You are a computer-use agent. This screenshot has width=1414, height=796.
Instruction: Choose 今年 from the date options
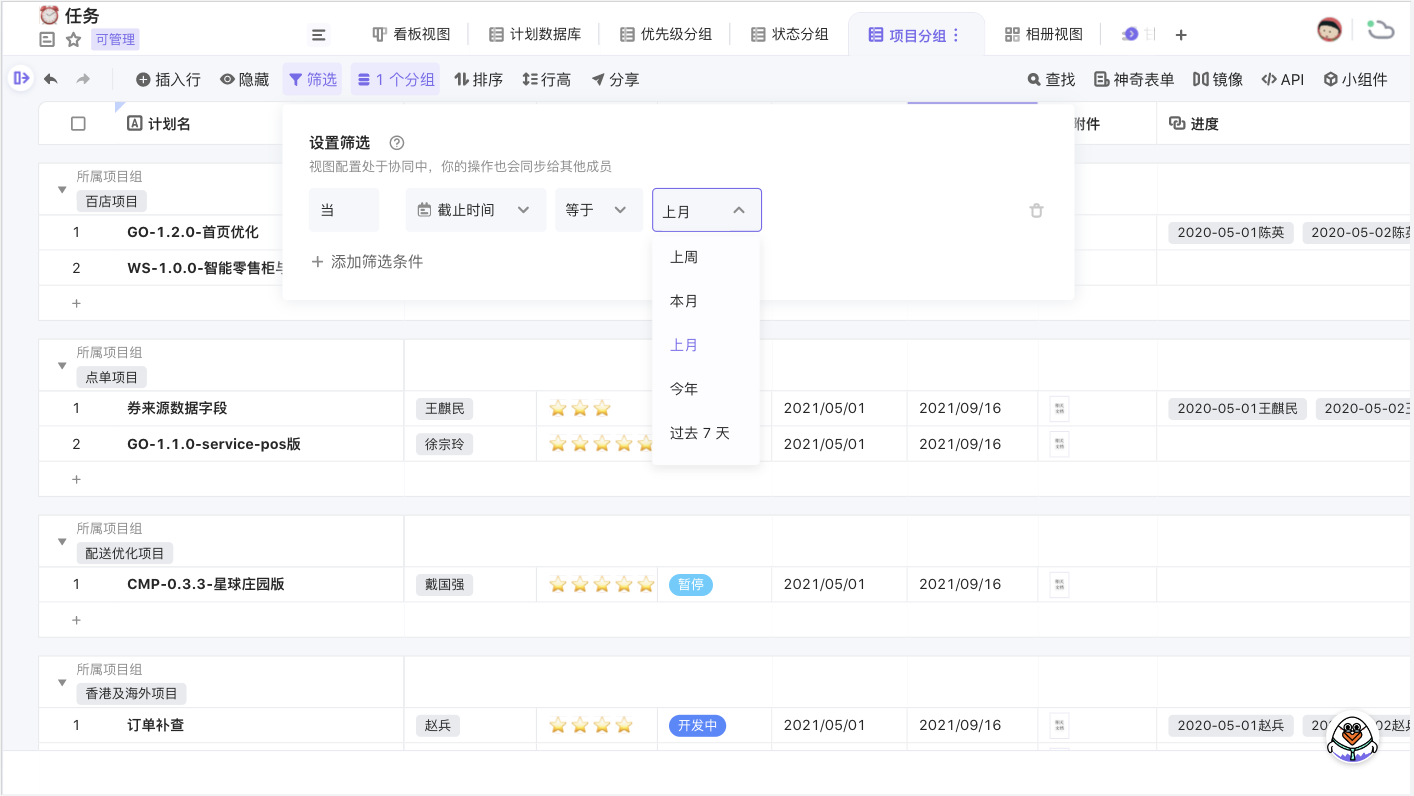click(x=684, y=389)
